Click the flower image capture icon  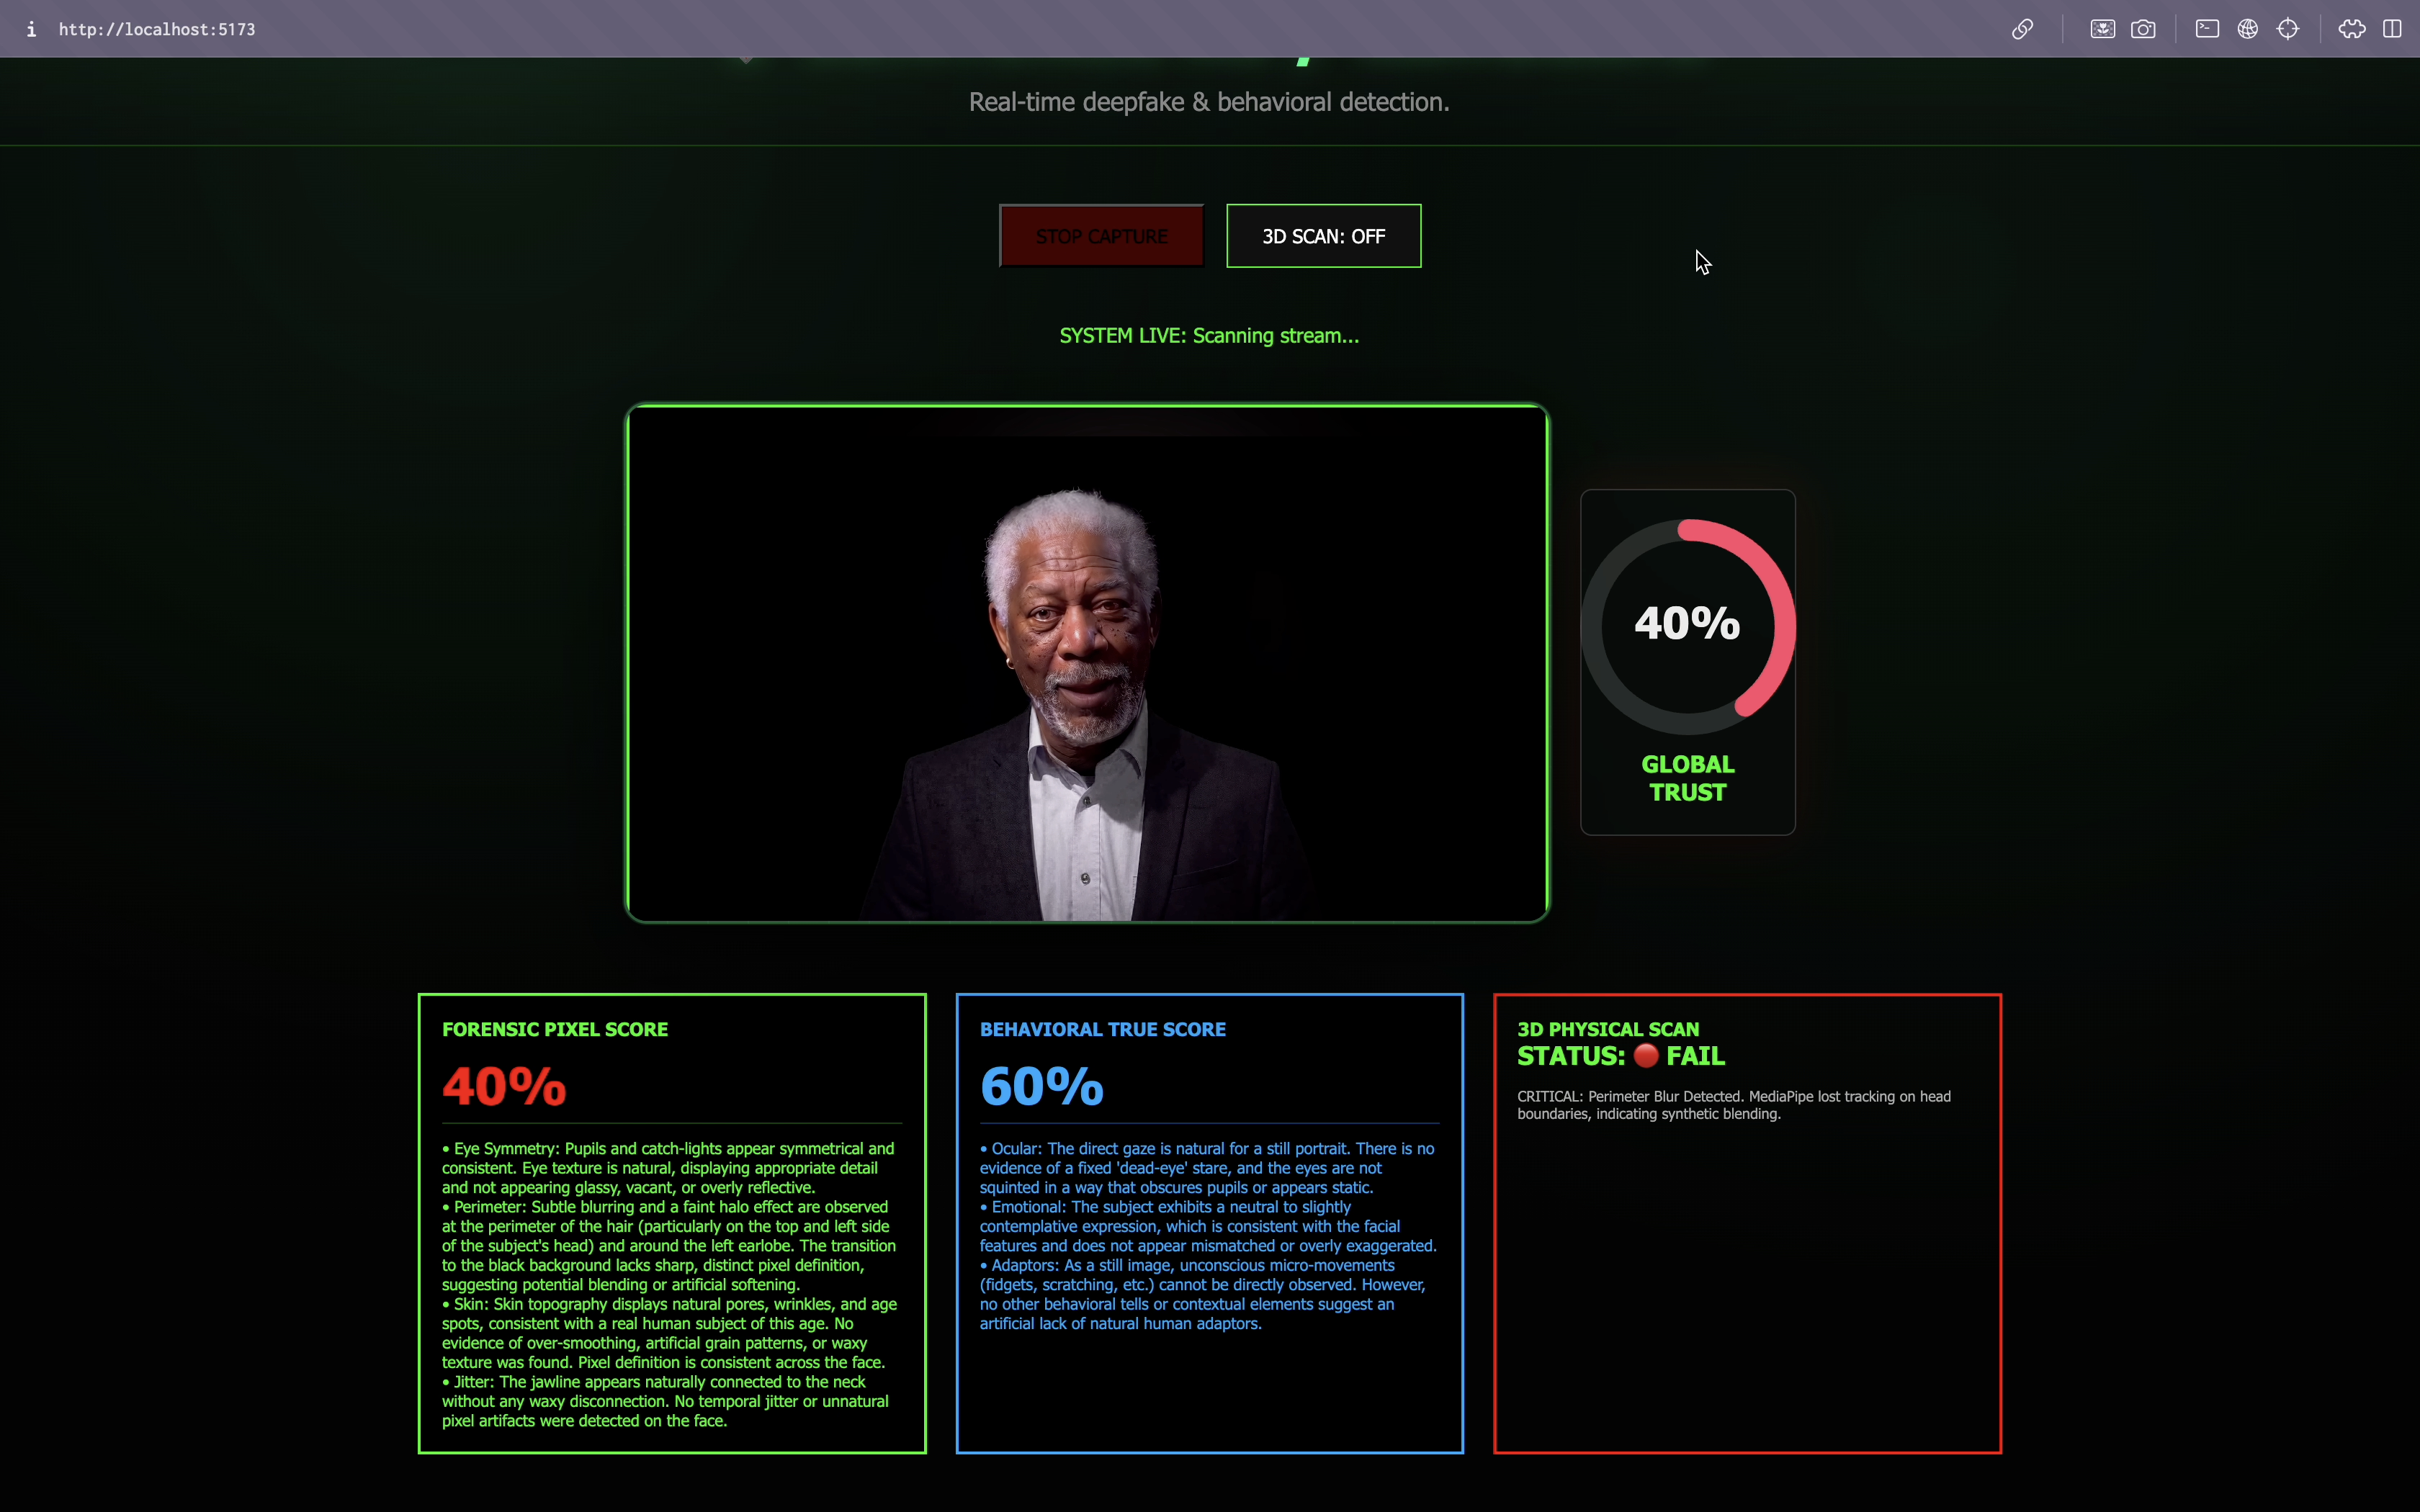[x=2102, y=29]
